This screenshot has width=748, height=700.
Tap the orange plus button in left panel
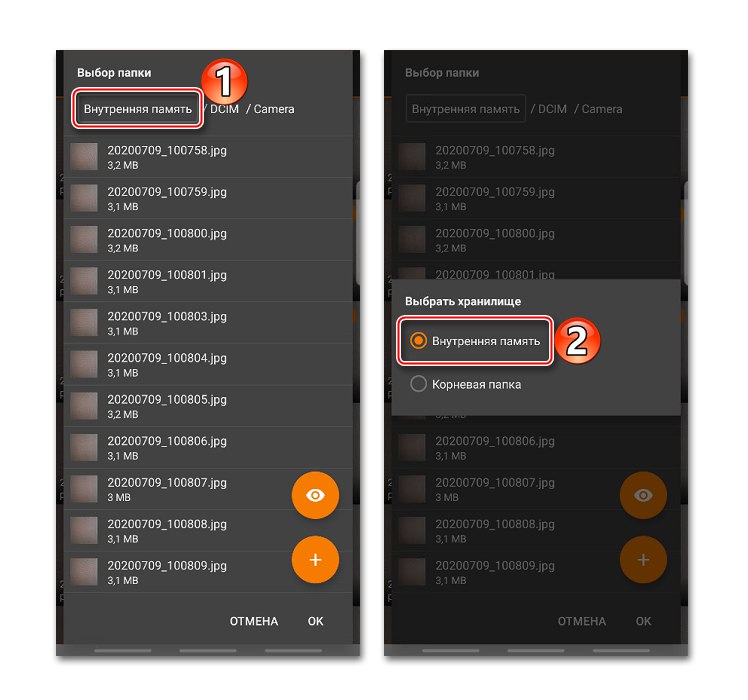pos(315,560)
